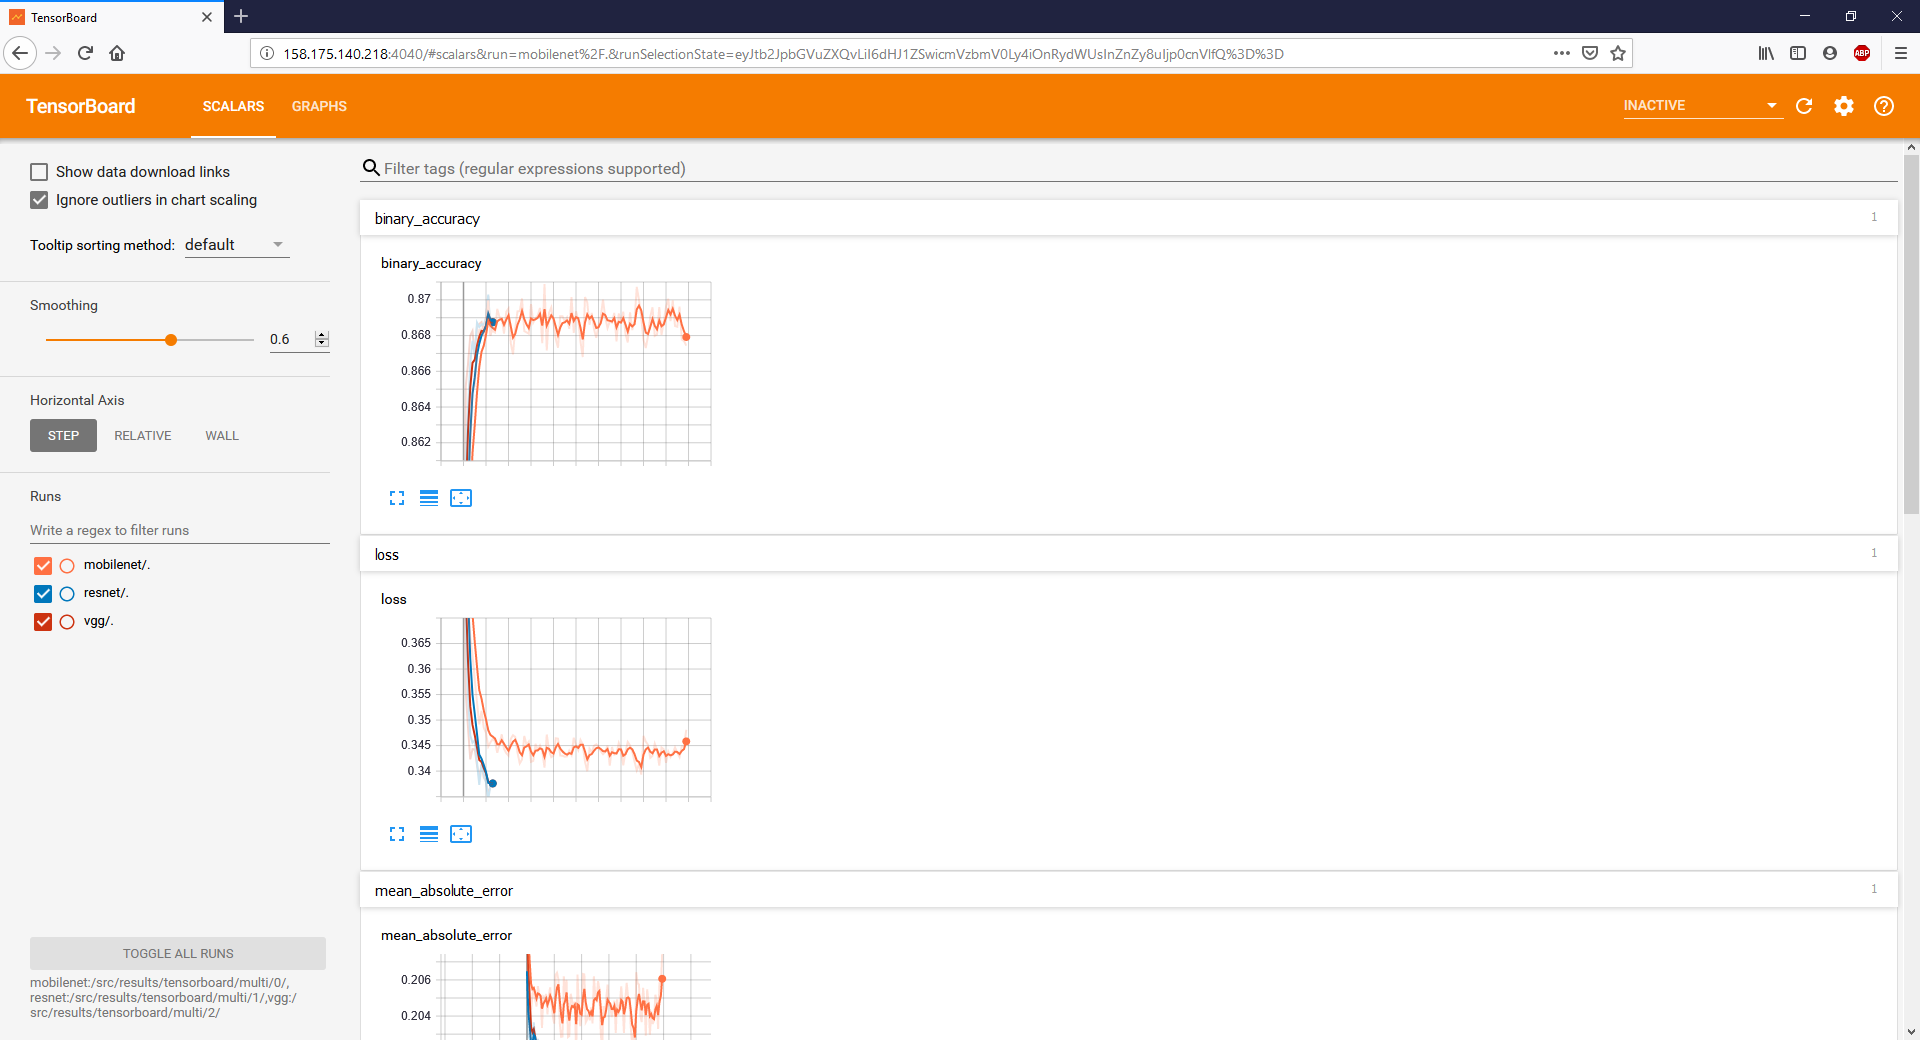Click the loss chart plot

point(575,709)
